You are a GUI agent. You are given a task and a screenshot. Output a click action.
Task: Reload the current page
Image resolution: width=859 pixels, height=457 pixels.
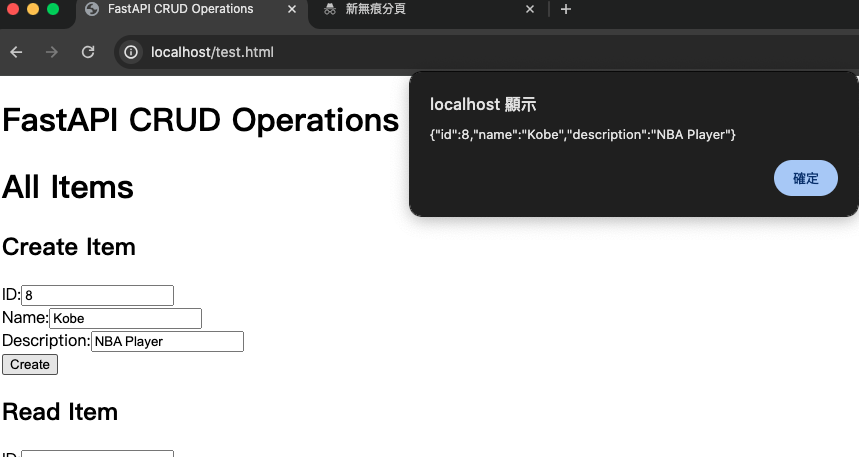pyautogui.click(x=88, y=52)
